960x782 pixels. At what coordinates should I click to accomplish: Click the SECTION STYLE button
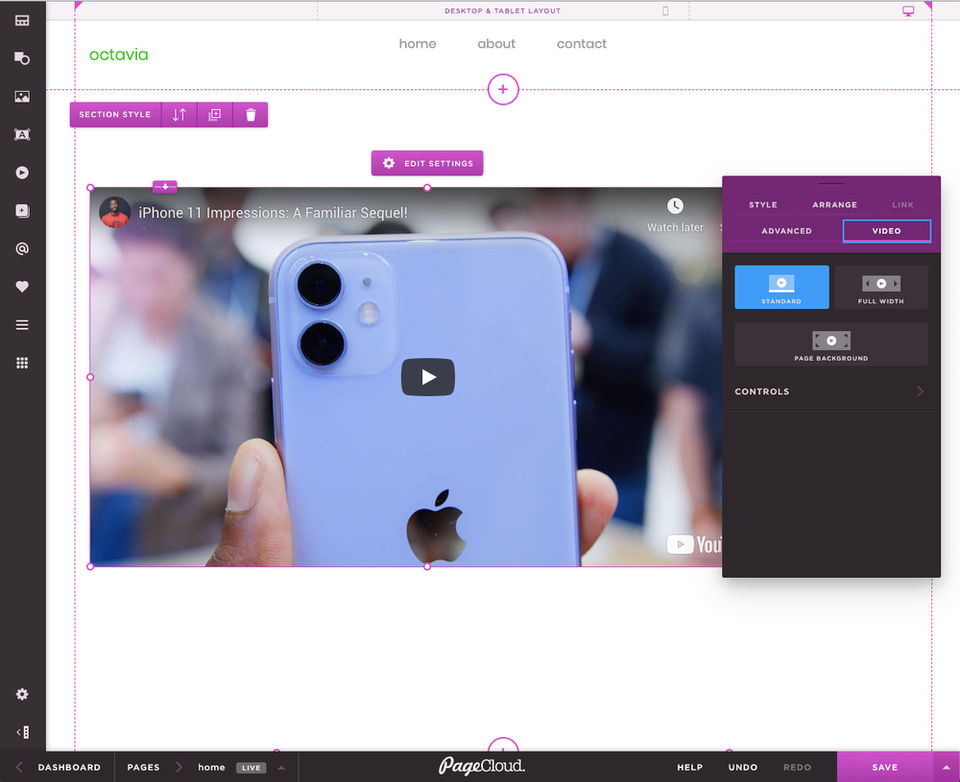click(x=115, y=115)
